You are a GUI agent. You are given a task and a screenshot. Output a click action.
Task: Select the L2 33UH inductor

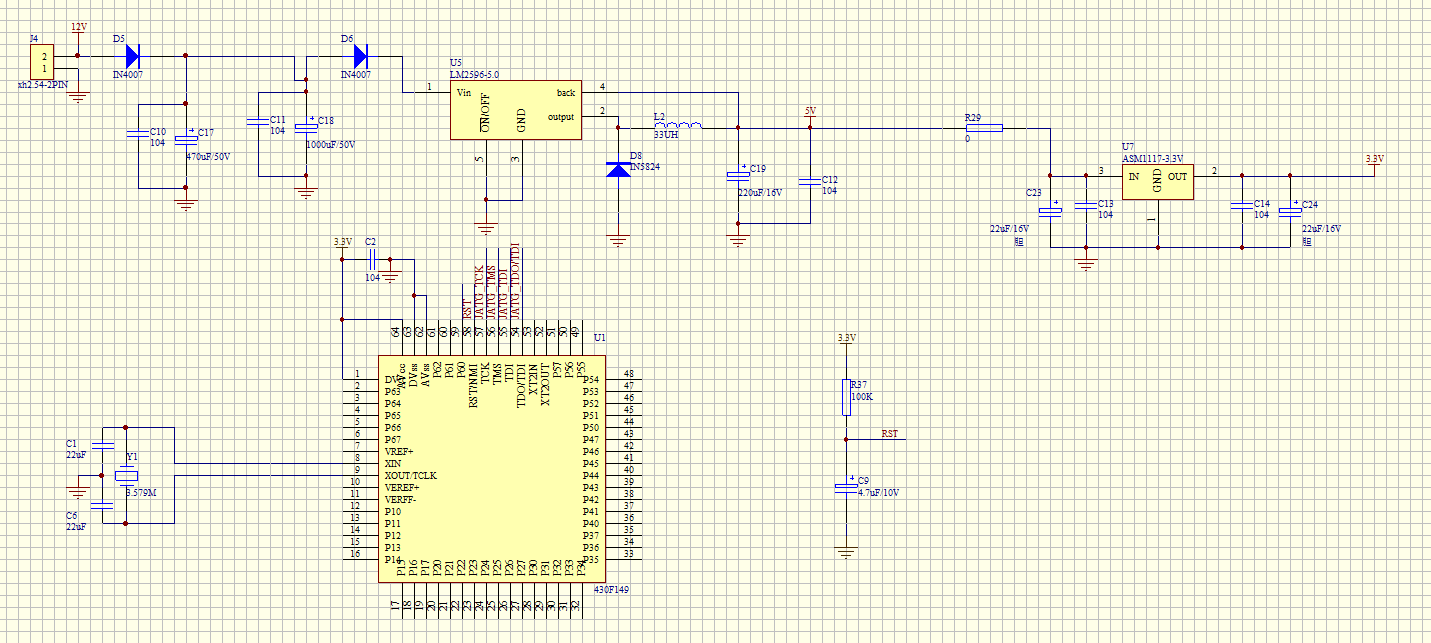[678, 125]
